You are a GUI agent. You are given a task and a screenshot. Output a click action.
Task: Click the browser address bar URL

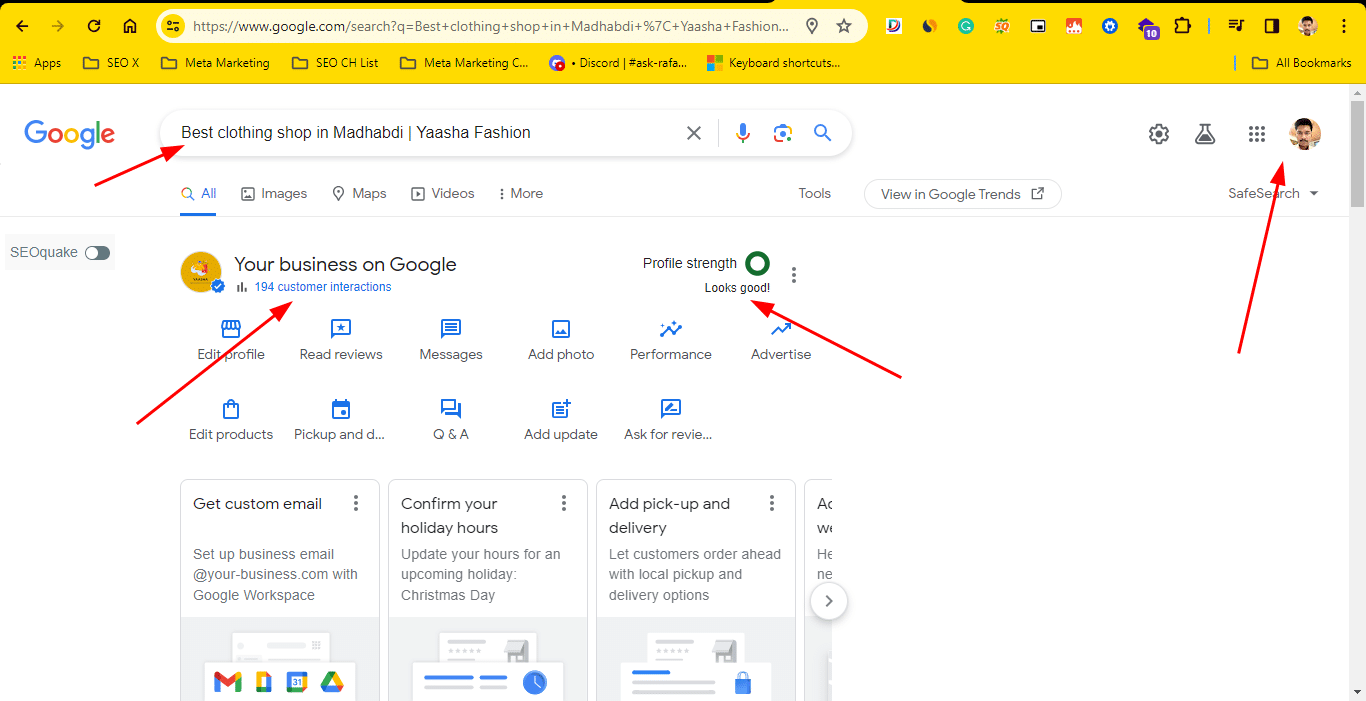point(490,26)
